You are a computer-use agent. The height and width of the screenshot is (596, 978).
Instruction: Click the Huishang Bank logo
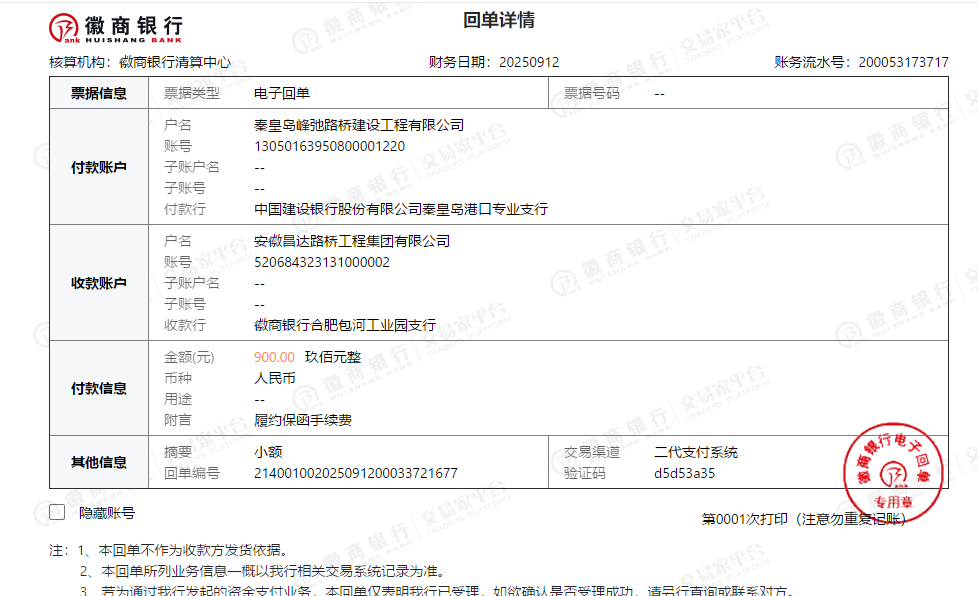point(116,27)
